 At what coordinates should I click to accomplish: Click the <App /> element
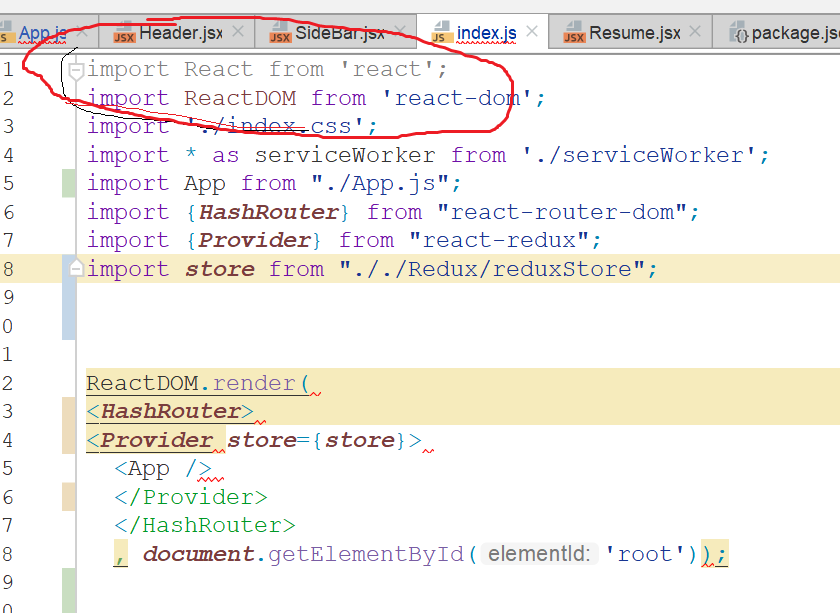pyautogui.click(x=163, y=469)
